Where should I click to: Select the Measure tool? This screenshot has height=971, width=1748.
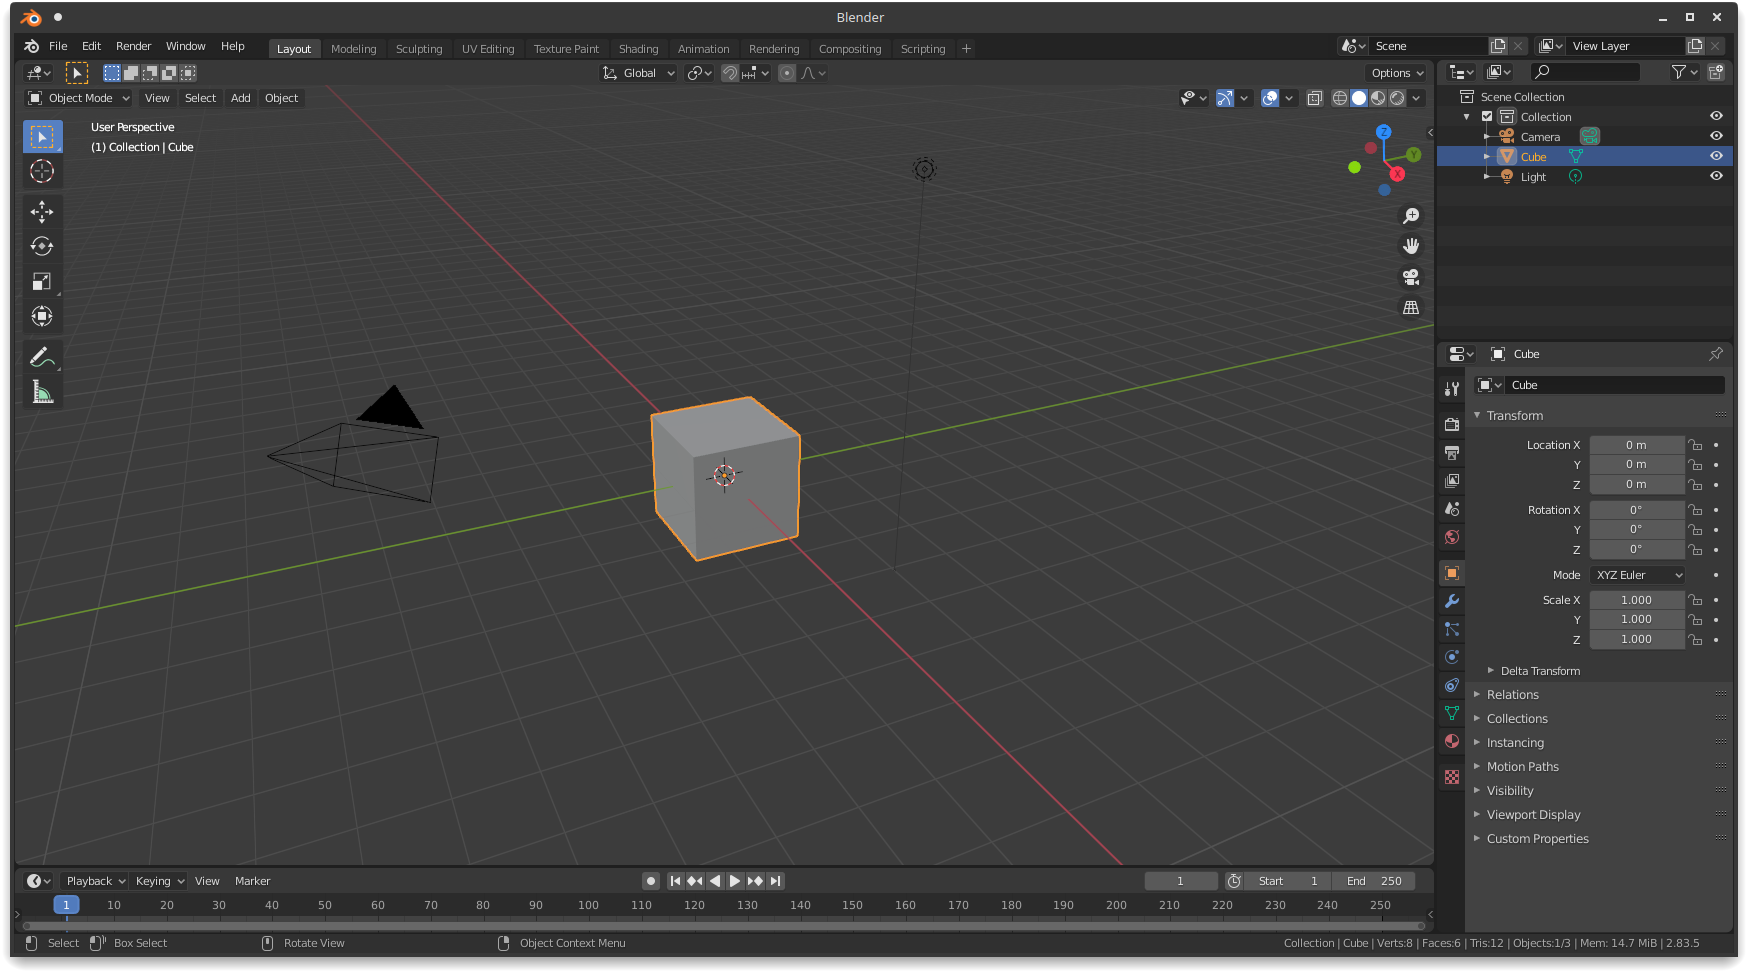tap(42, 391)
